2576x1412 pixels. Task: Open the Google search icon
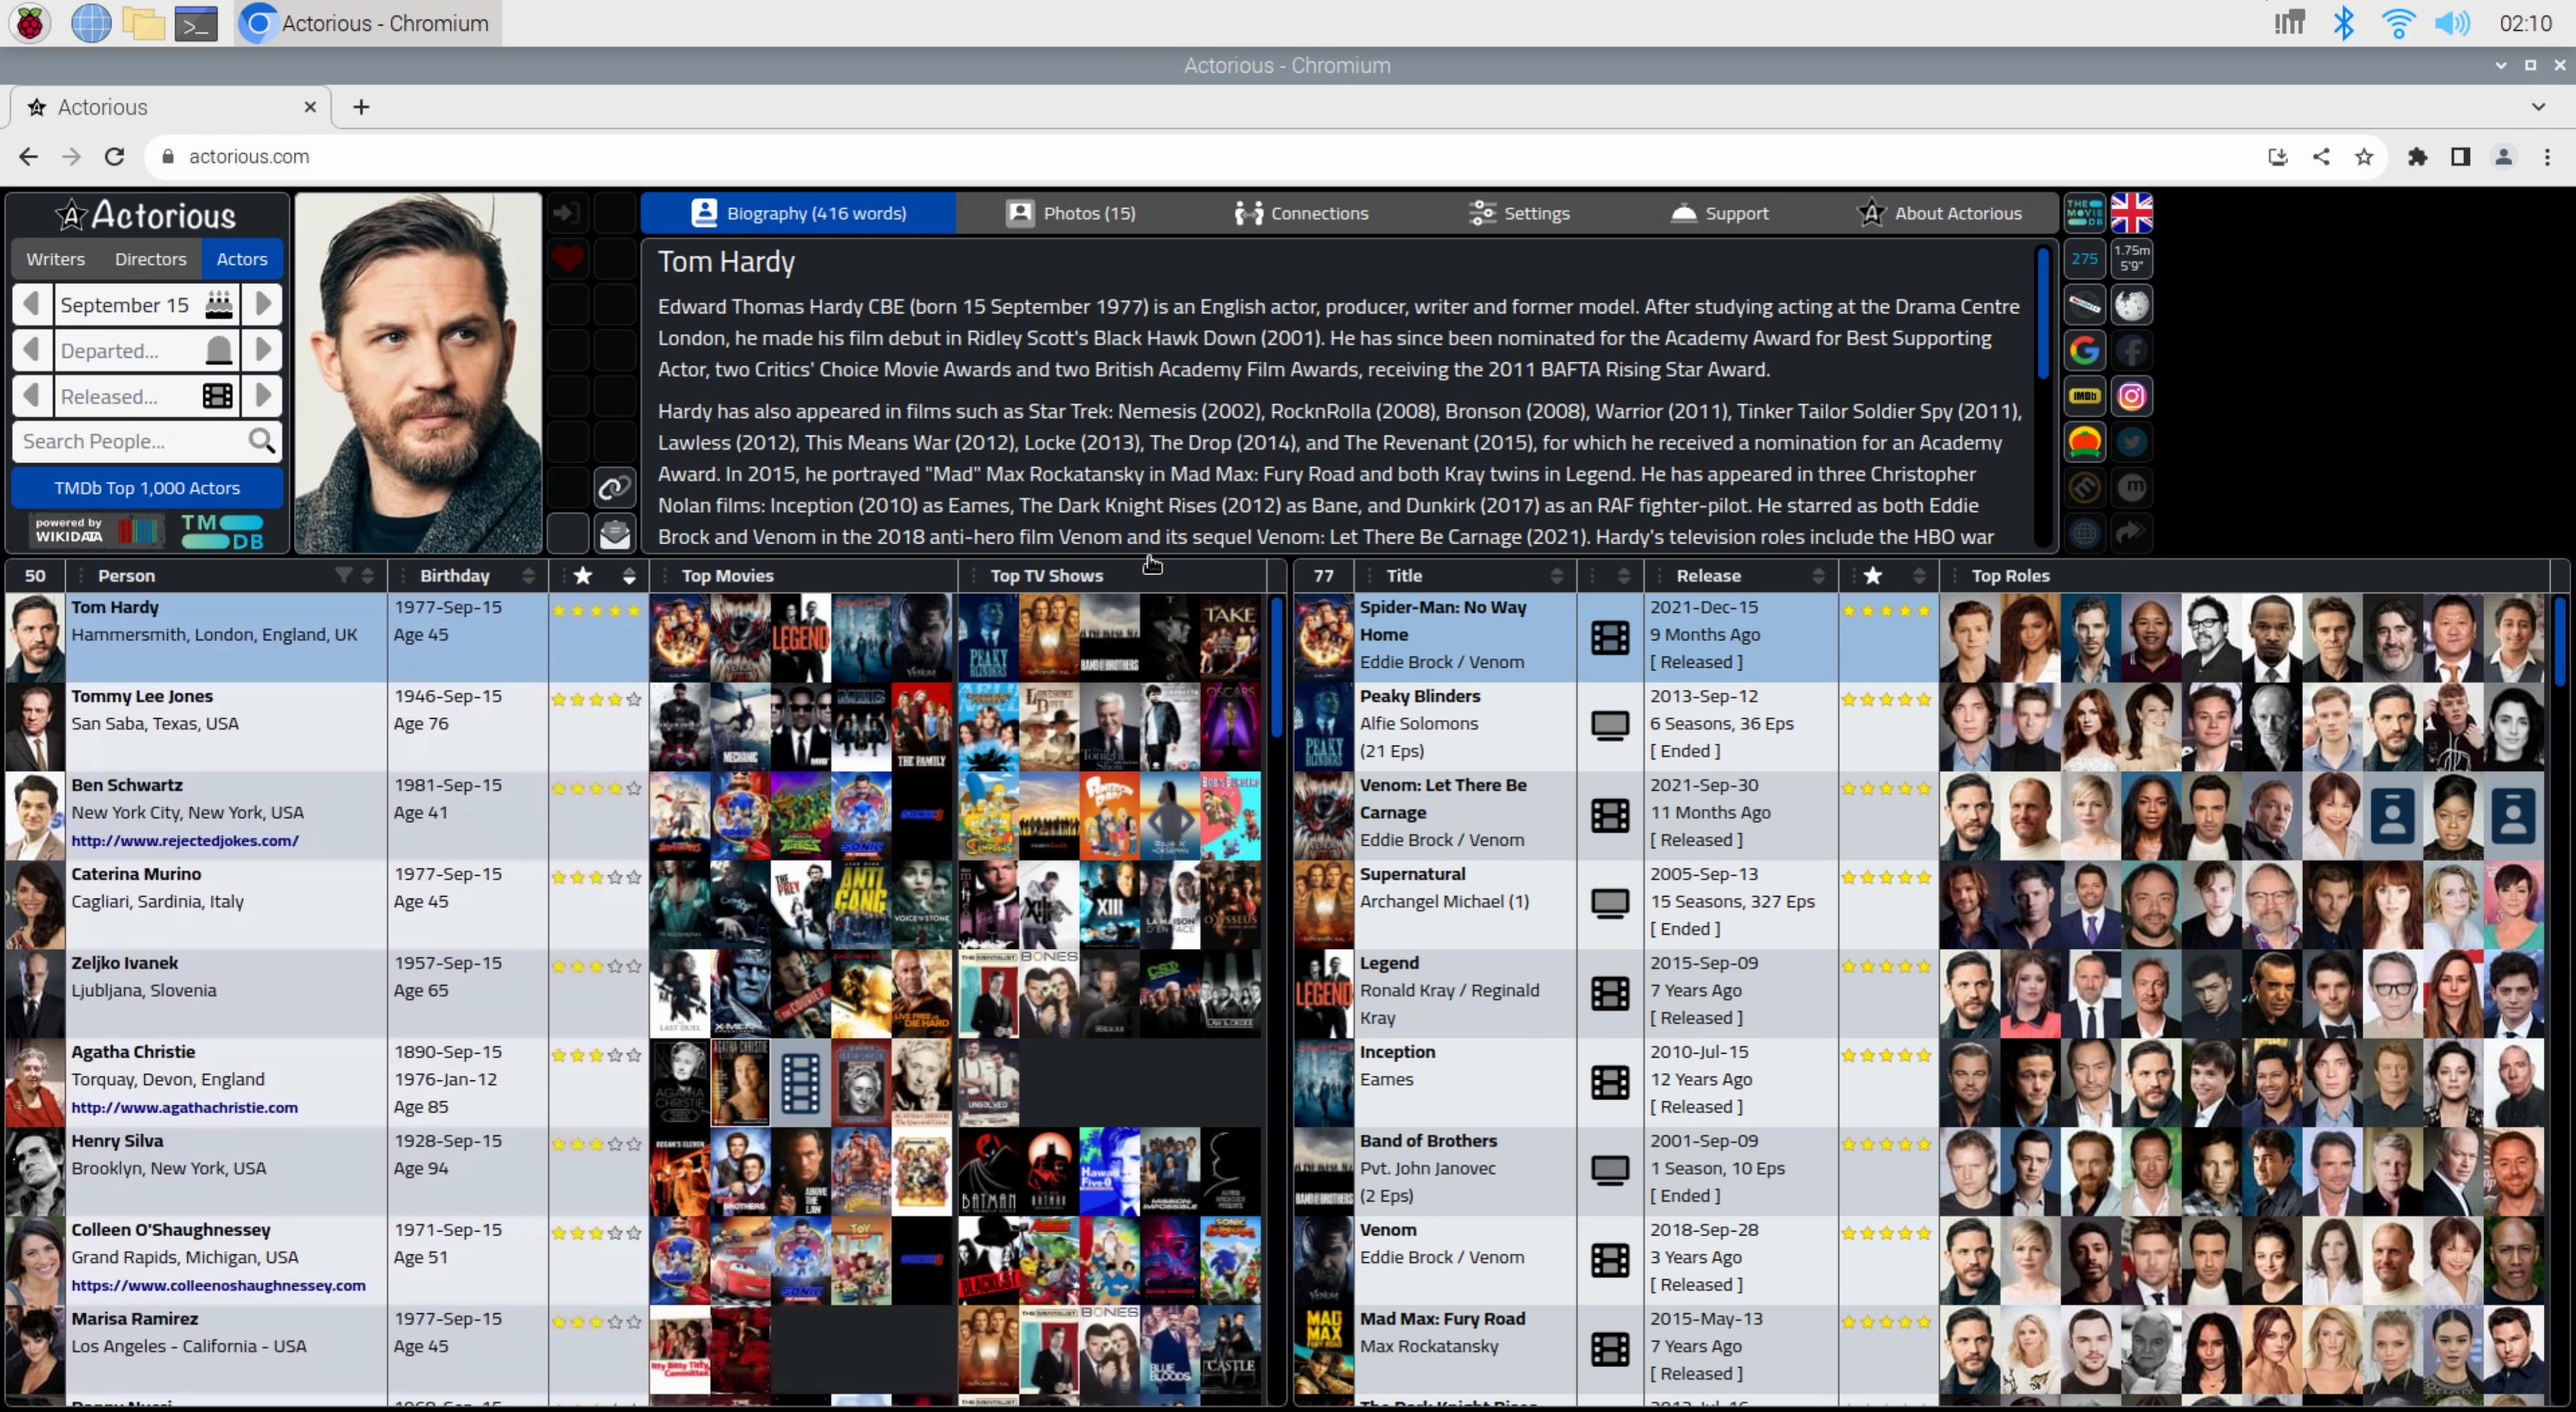tap(2084, 351)
